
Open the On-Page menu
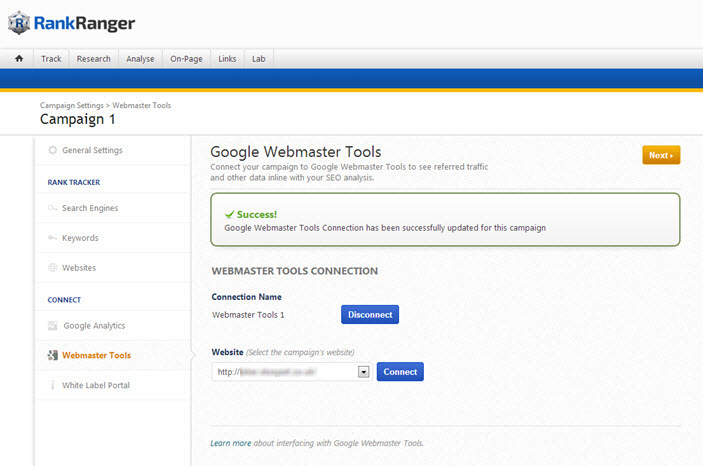[186, 59]
